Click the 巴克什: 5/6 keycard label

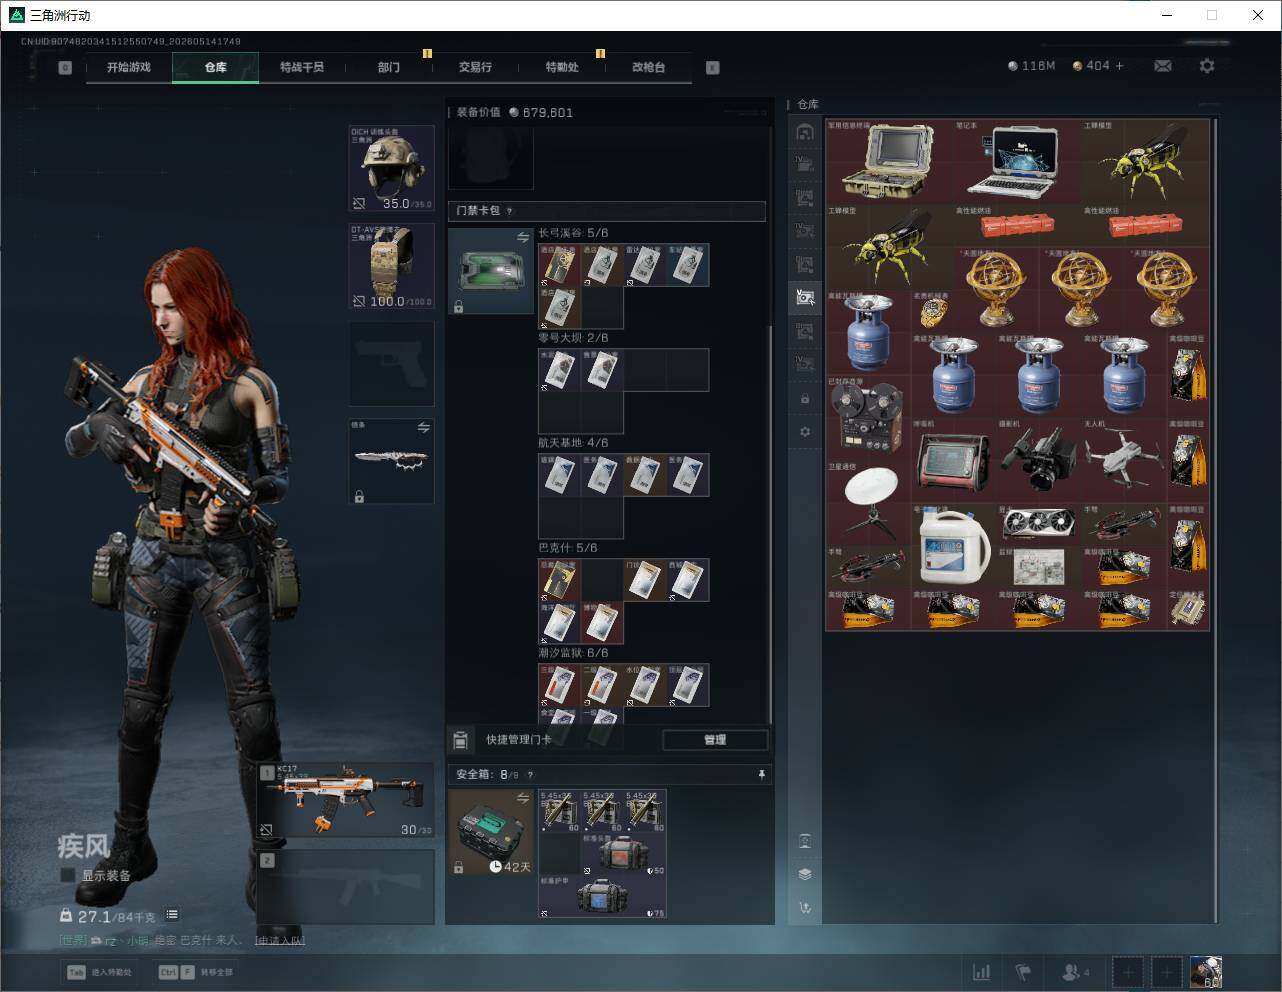click(x=568, y=548)
